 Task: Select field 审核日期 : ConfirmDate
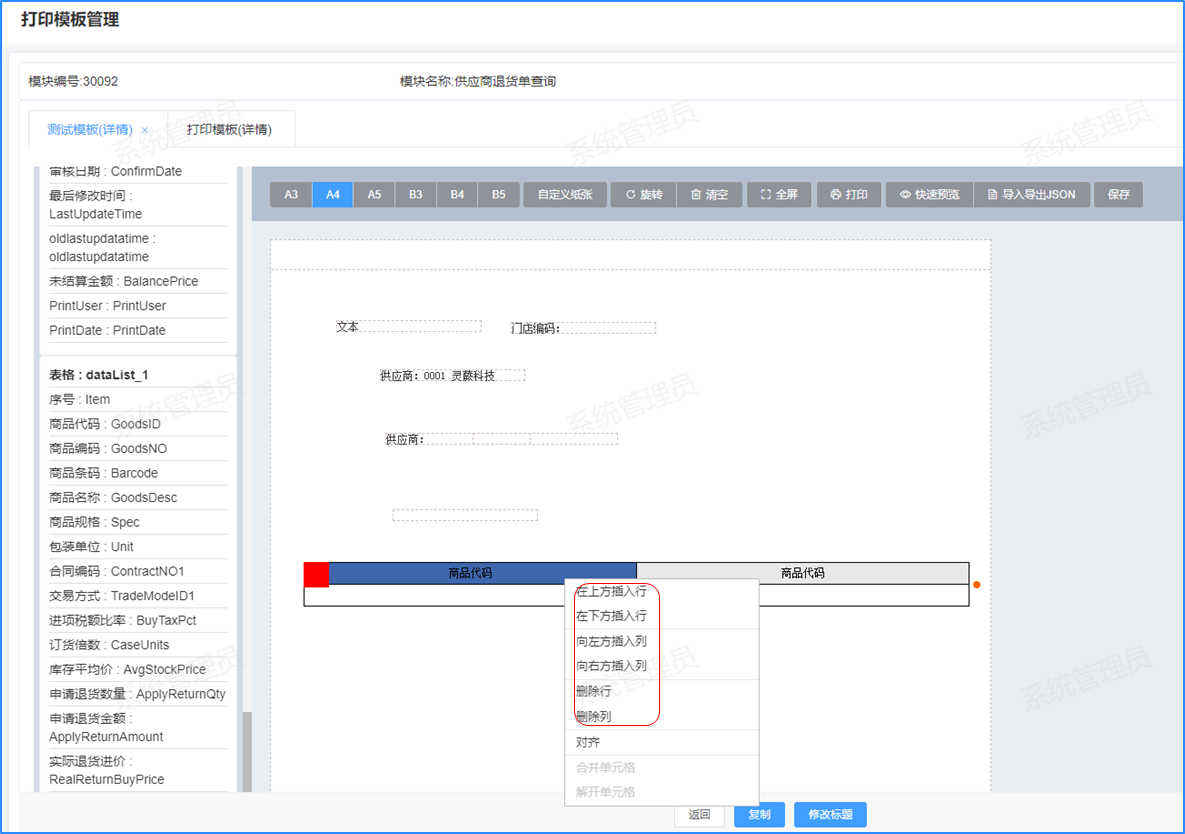pos(138,171)
